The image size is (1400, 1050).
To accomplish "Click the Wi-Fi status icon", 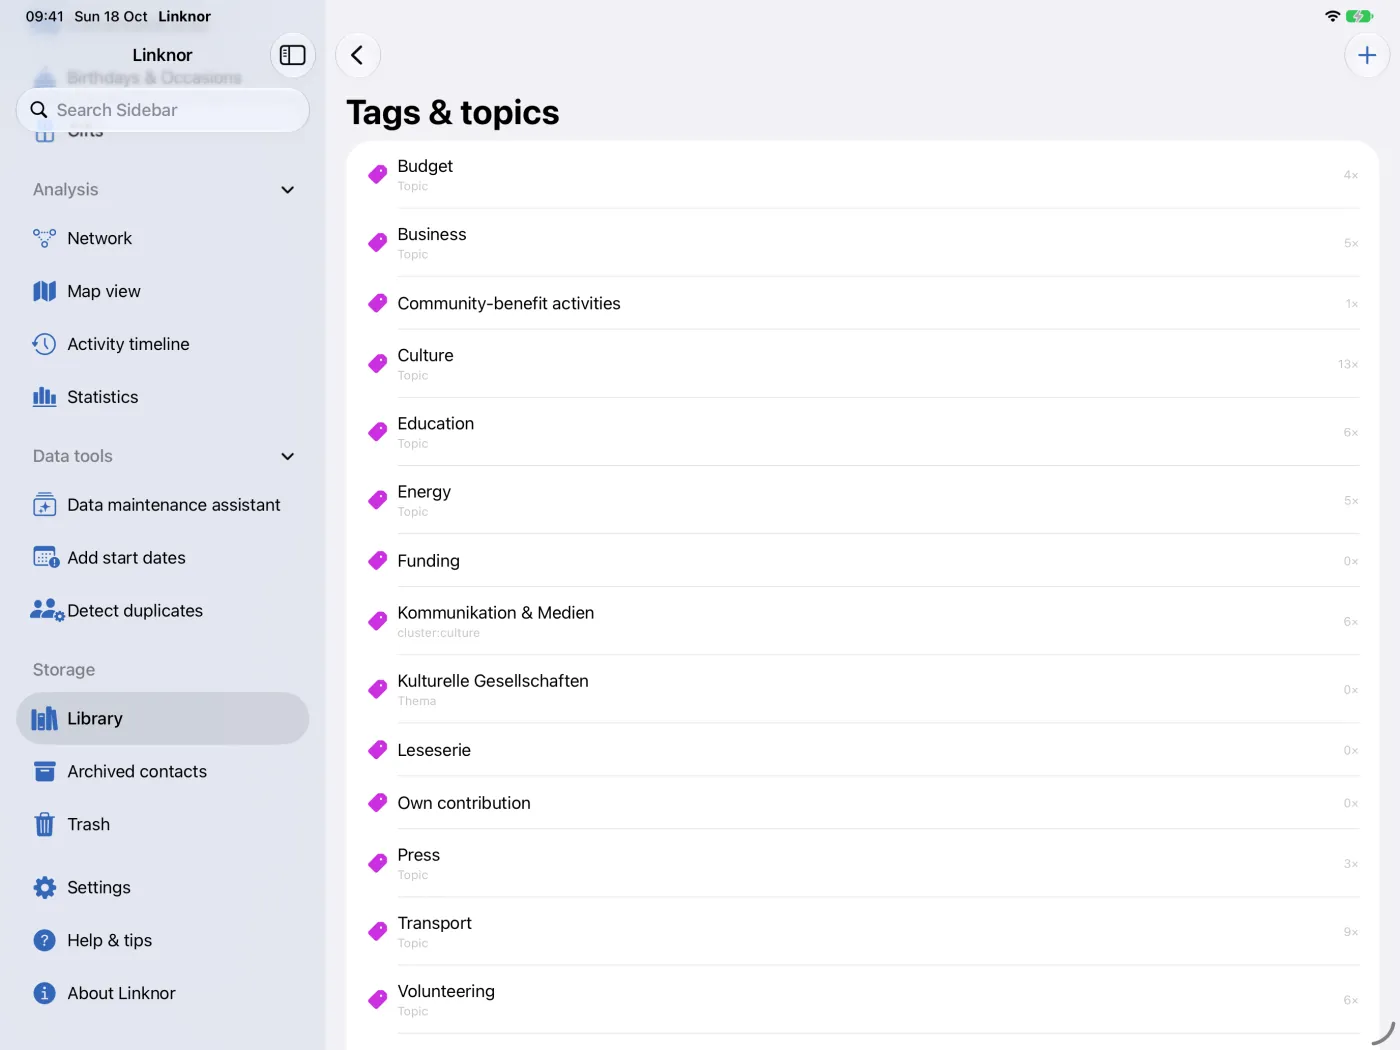I will click(1332, 16).
